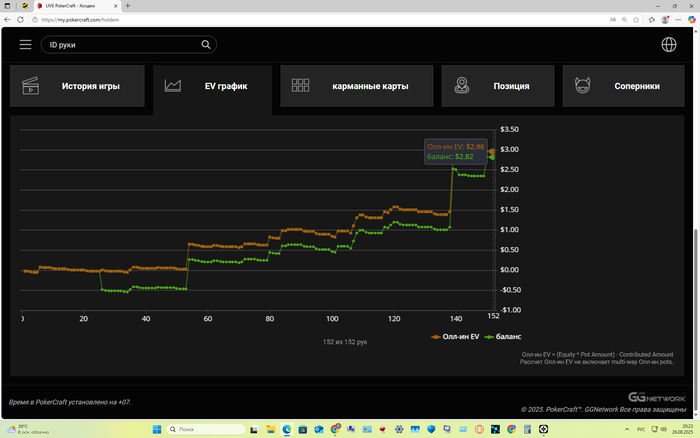Toggle the "баланс" legend series
This screenshot has width=700, height=438.
pos(503,337)
